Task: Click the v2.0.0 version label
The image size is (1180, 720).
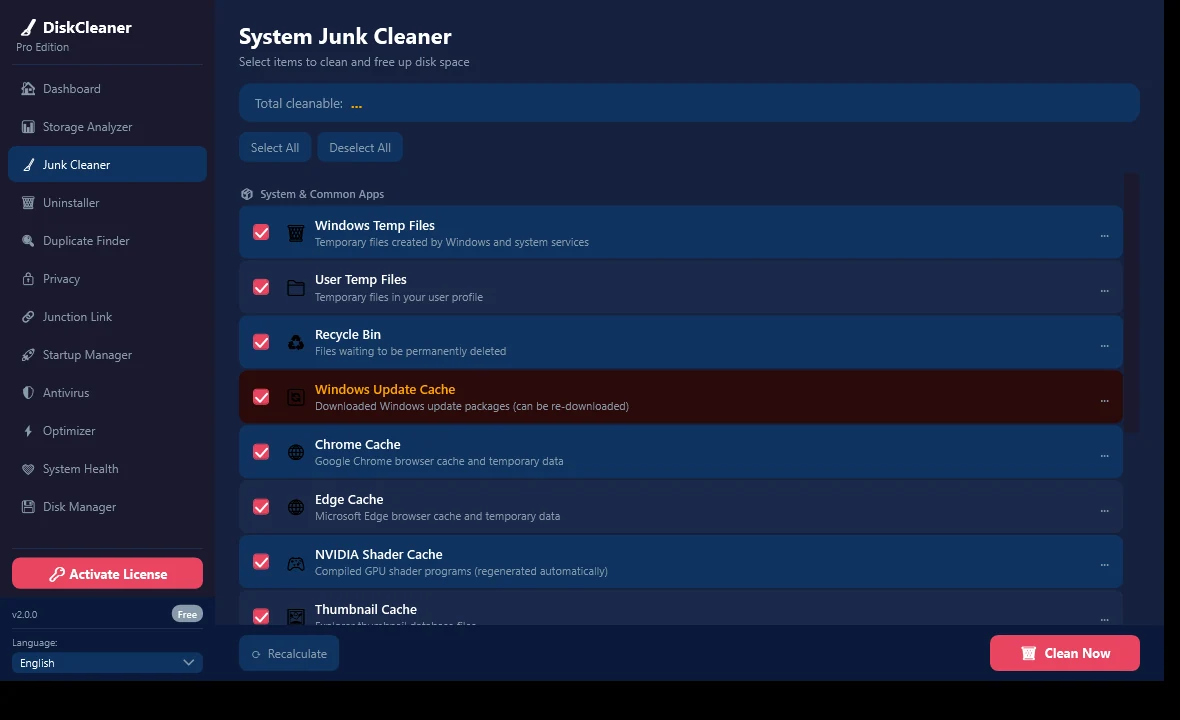Action: coord(25,615)
